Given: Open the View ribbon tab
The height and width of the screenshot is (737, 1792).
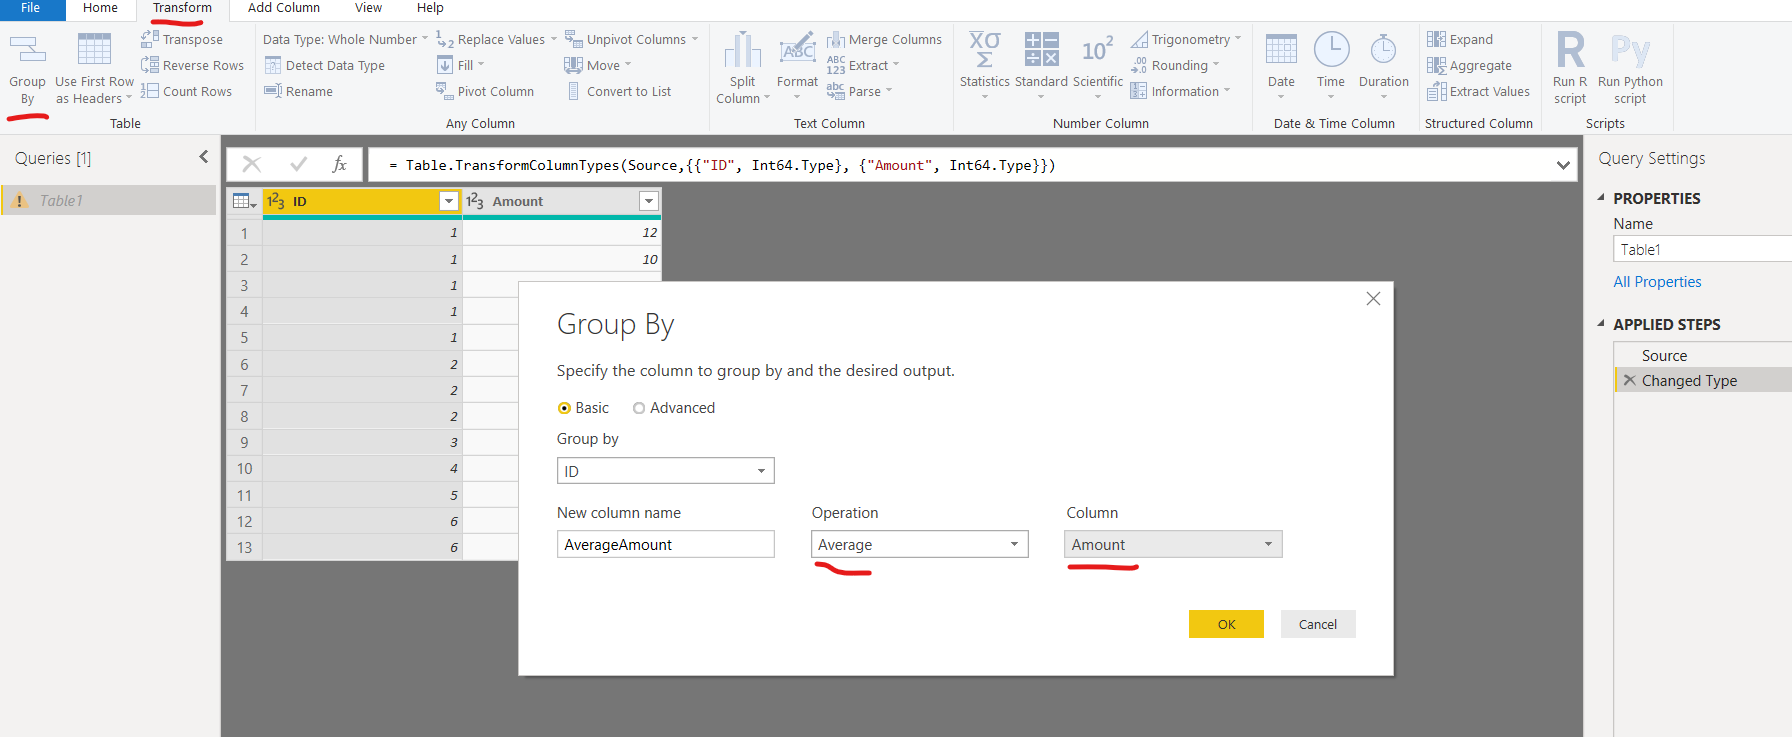Looking at the screenshot, I should pyautogui.click(x=368, y=8).
